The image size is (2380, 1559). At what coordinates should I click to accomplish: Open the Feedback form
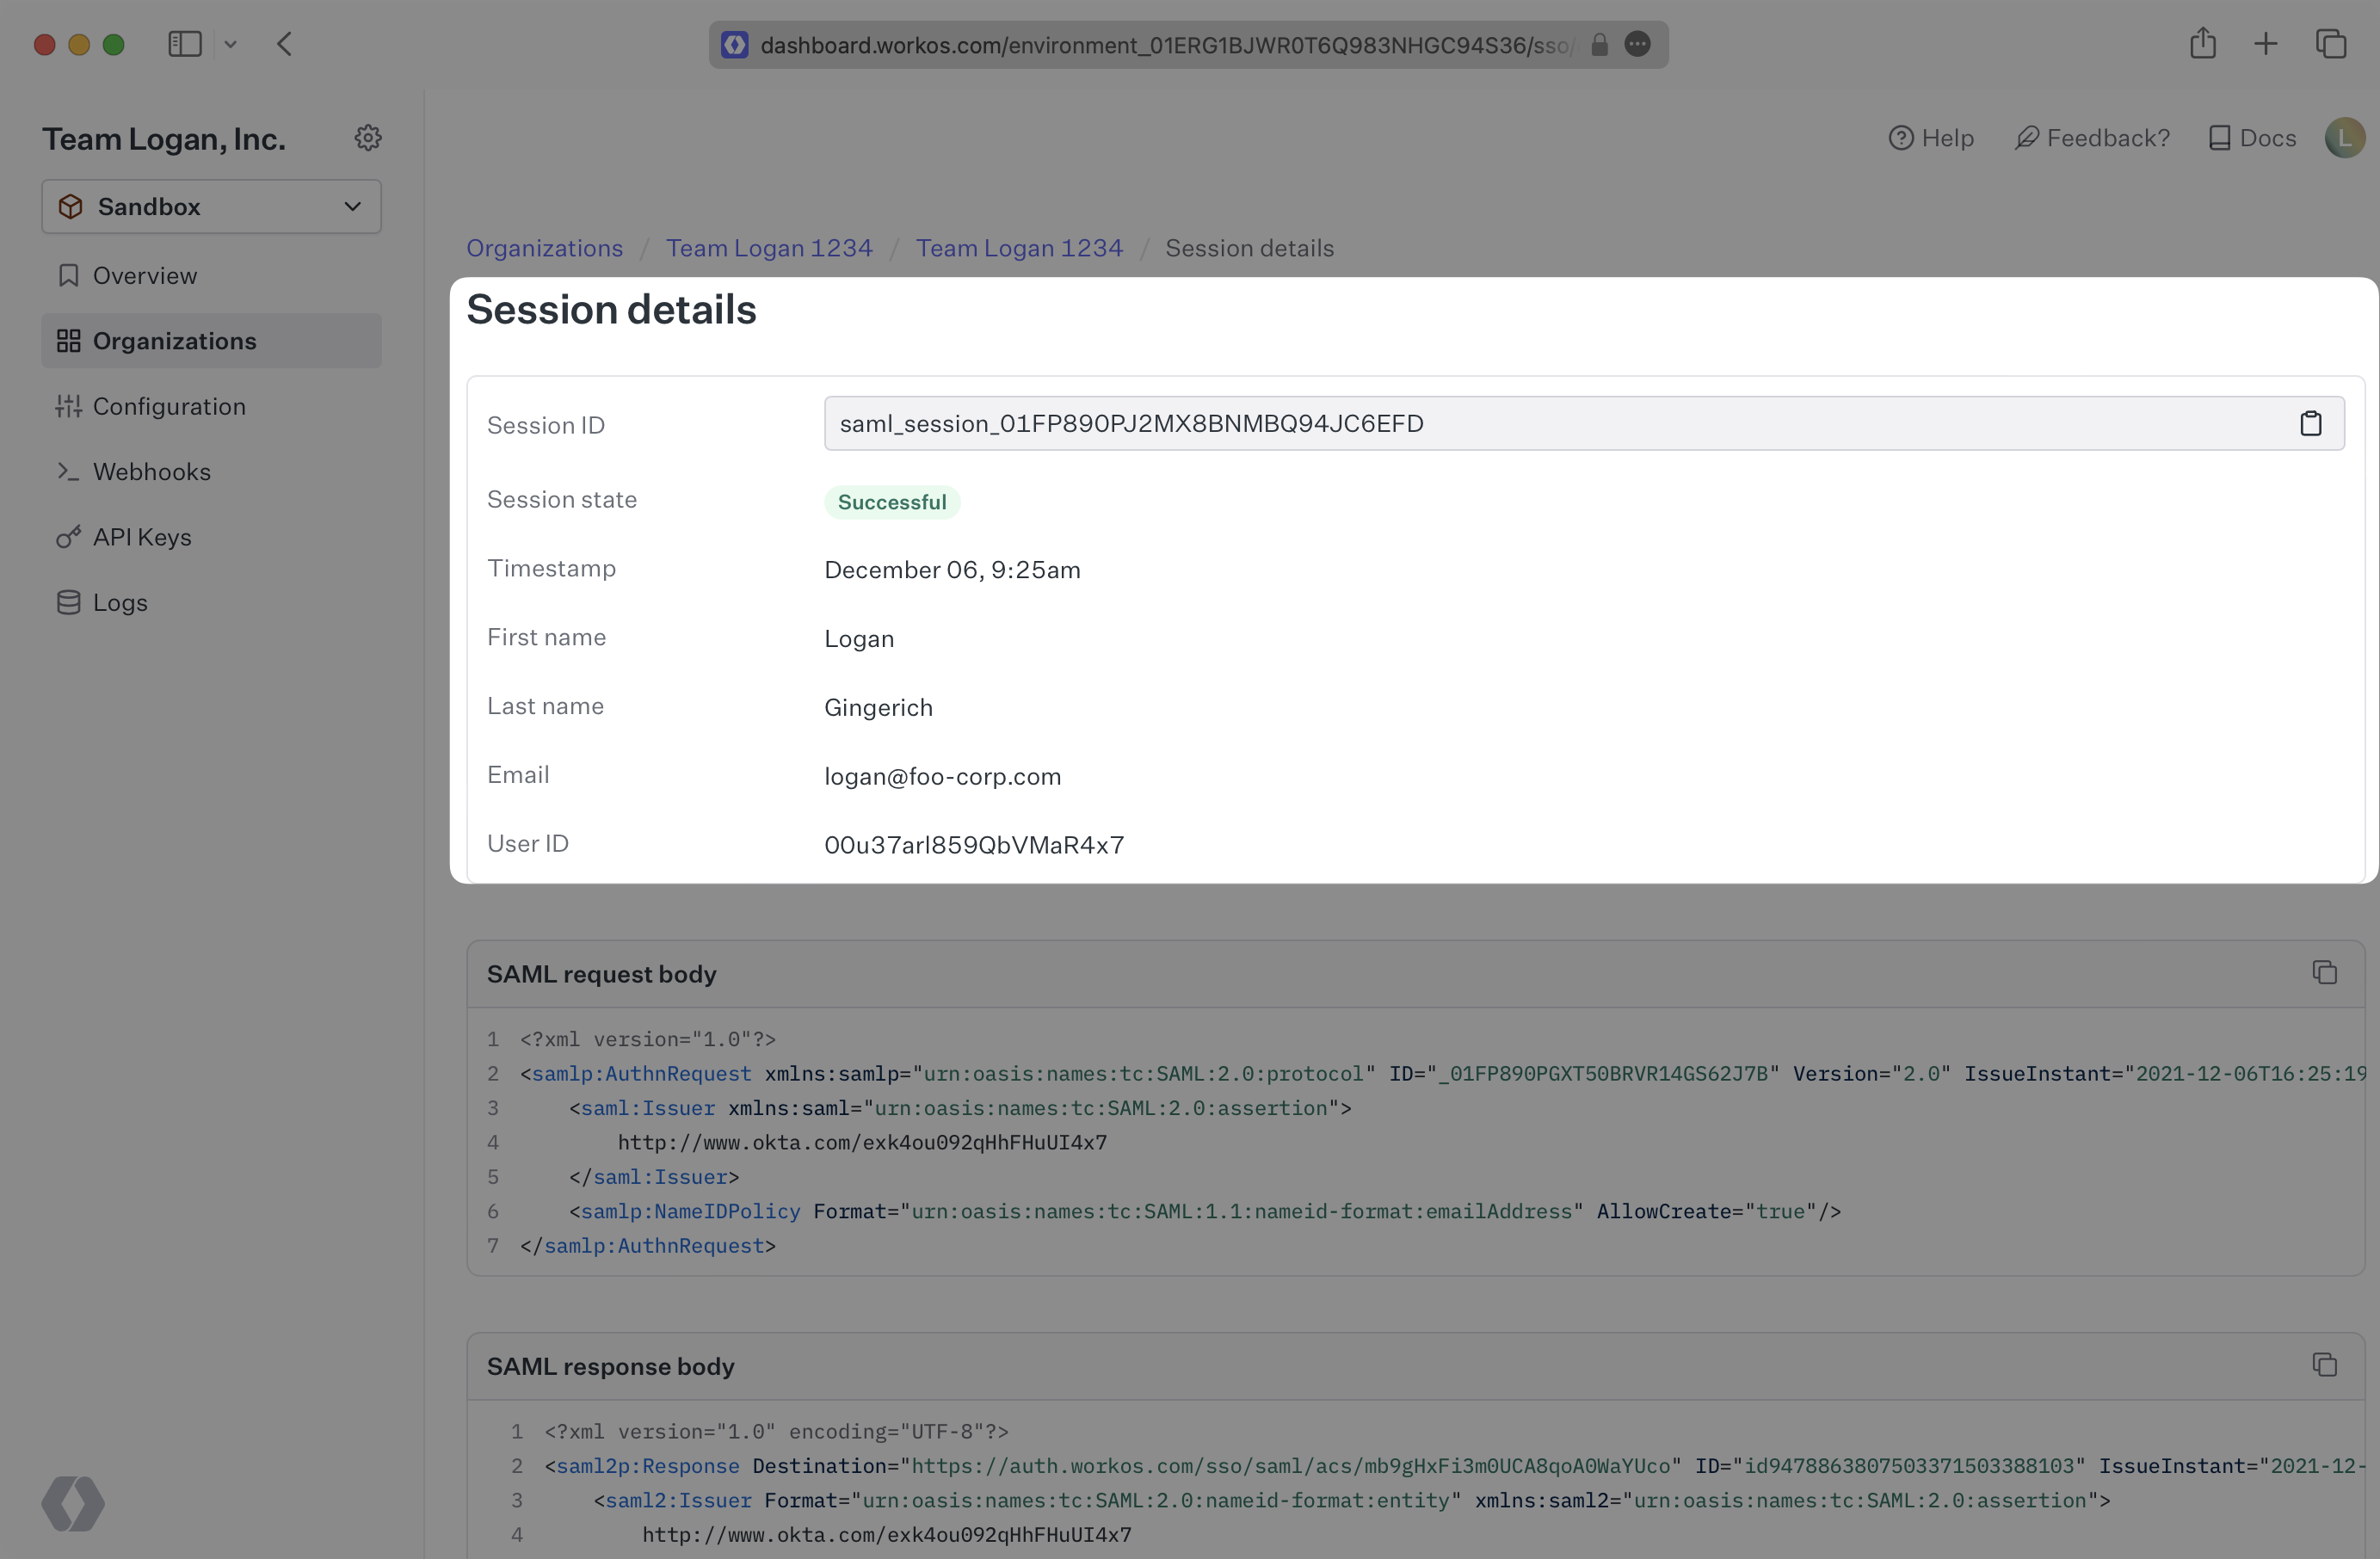(2092, 138)
